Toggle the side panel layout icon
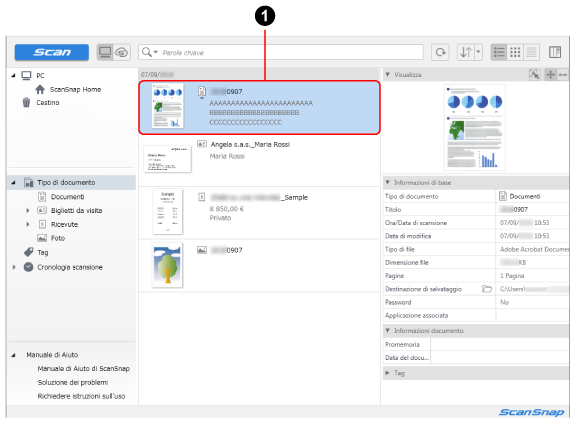Image resolution: width=574 pixels, height=422 pixels. pyautogui.click(x=555, y=52)
